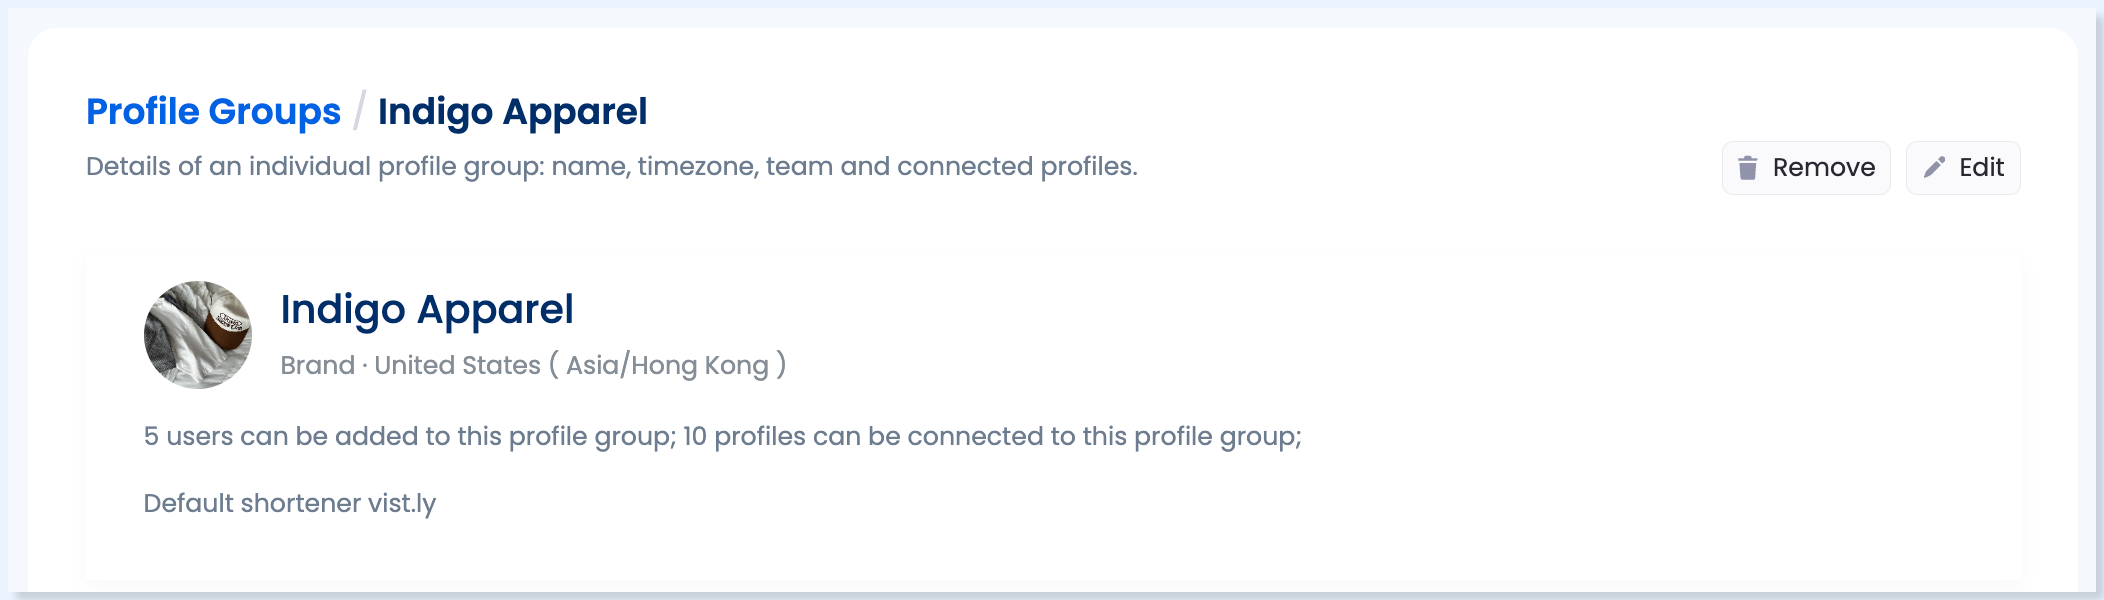The width and height of the screenshot is (2104, 600).
Task: Click the pencil icon in Edit
Action: pos(1935,167)
